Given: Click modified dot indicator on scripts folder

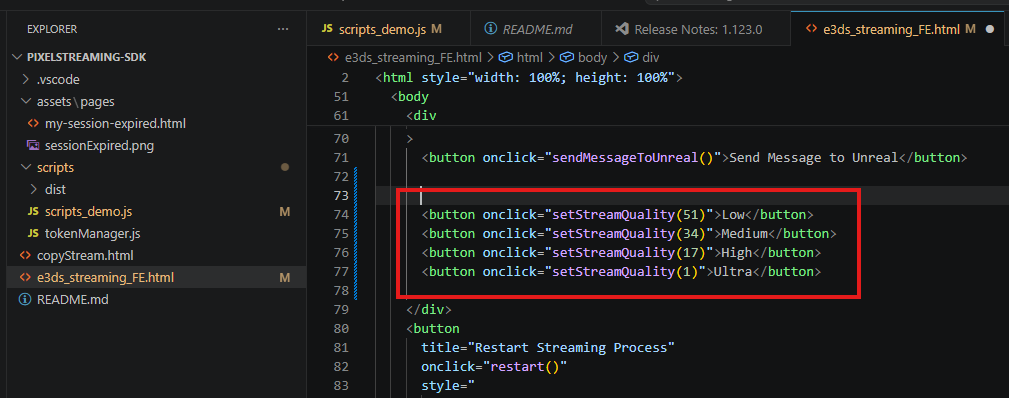Looking at the screenshot, I should [x=284, y=167].
